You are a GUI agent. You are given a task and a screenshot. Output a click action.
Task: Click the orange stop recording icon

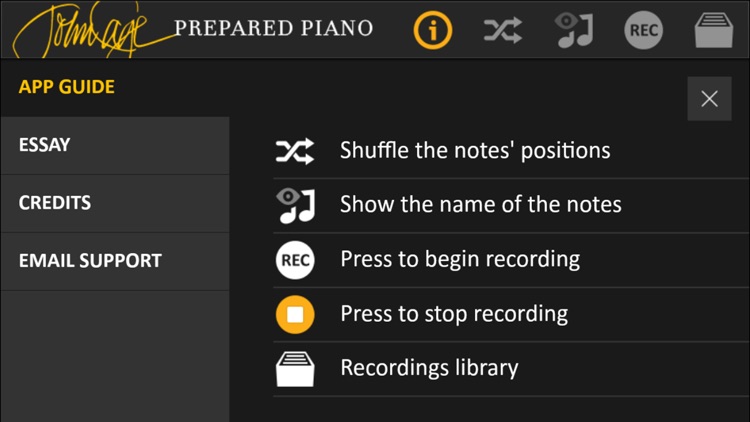click(295, 314)
